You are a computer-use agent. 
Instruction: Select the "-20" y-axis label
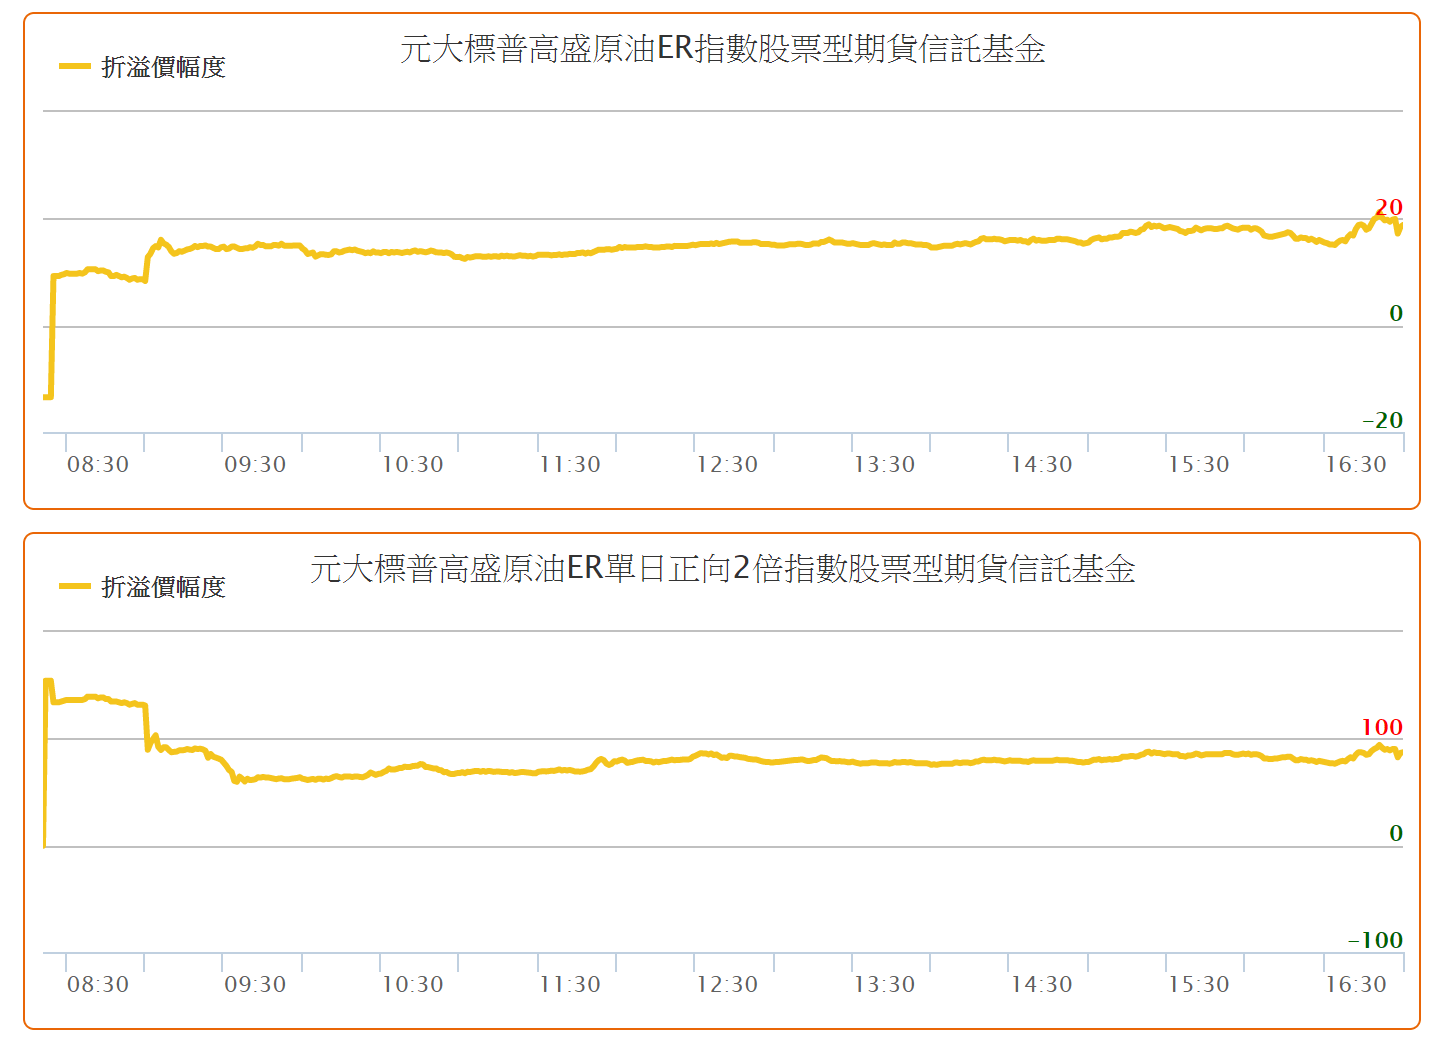click(1383, 420)
